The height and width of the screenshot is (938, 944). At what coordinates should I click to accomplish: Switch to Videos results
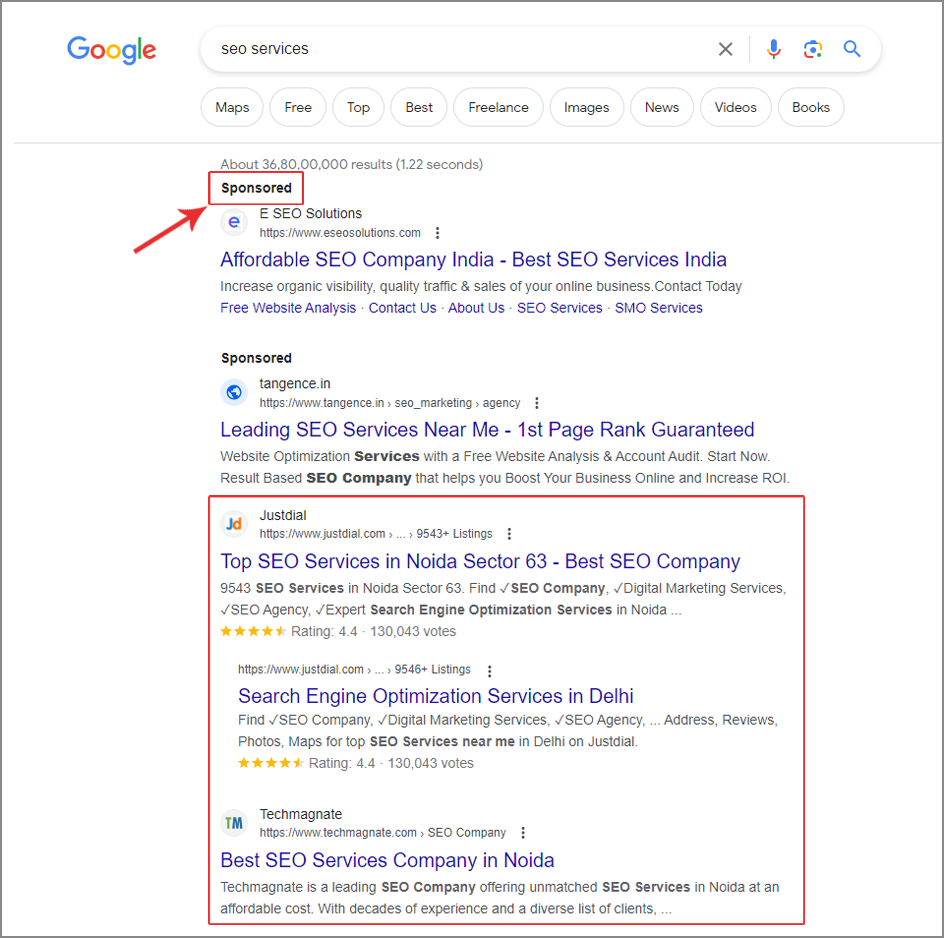[736, 107]
